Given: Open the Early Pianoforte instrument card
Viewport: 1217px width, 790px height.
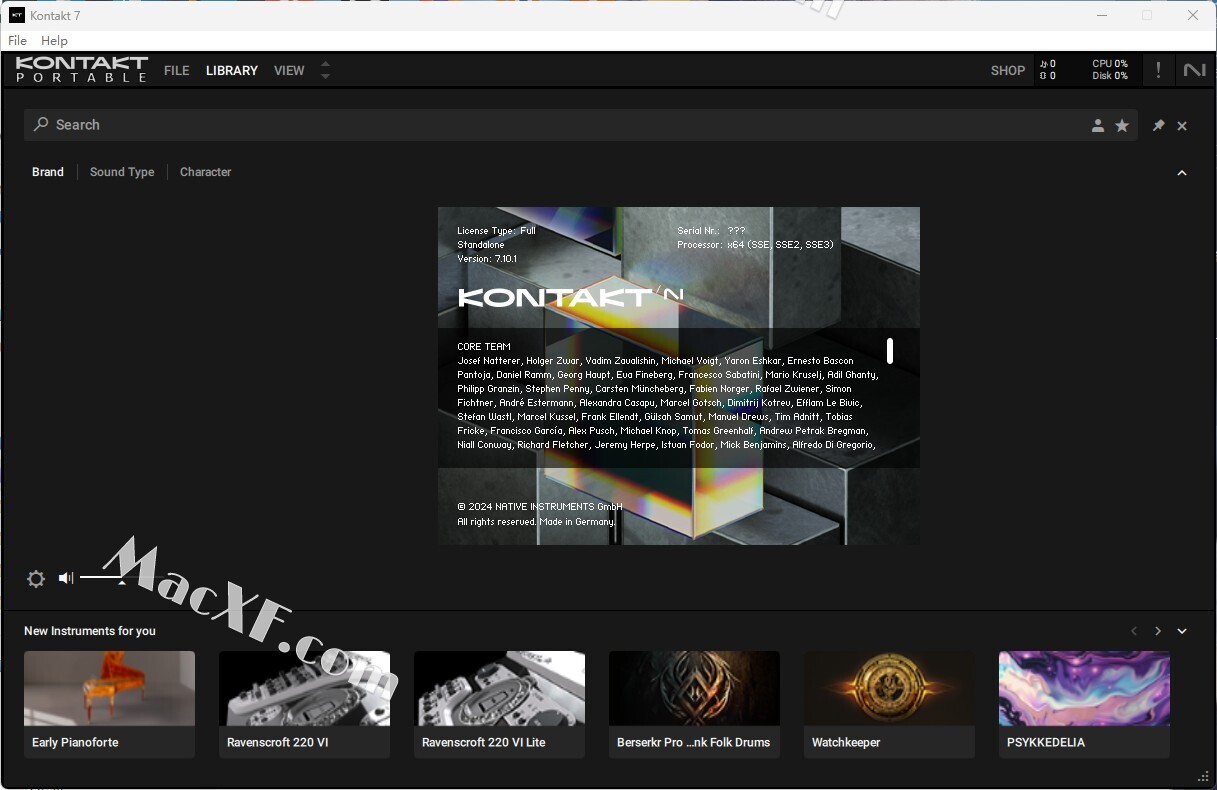Looking at the screenshot, I should point(110,704).
